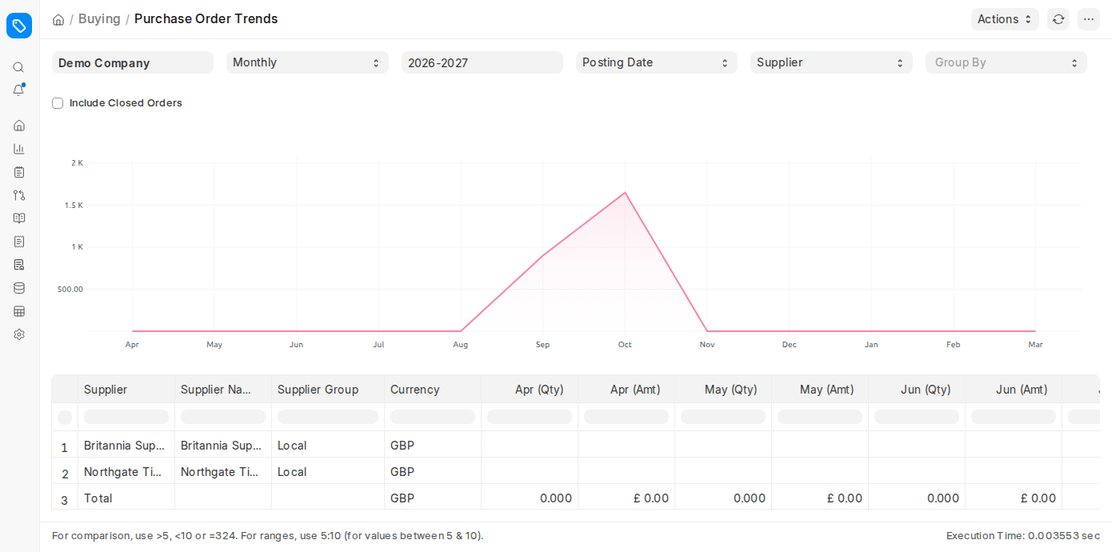The width and height of the screenshot is (1120, 552).
Task: Click Northgate Supplier Name cell
Action: 223,472
